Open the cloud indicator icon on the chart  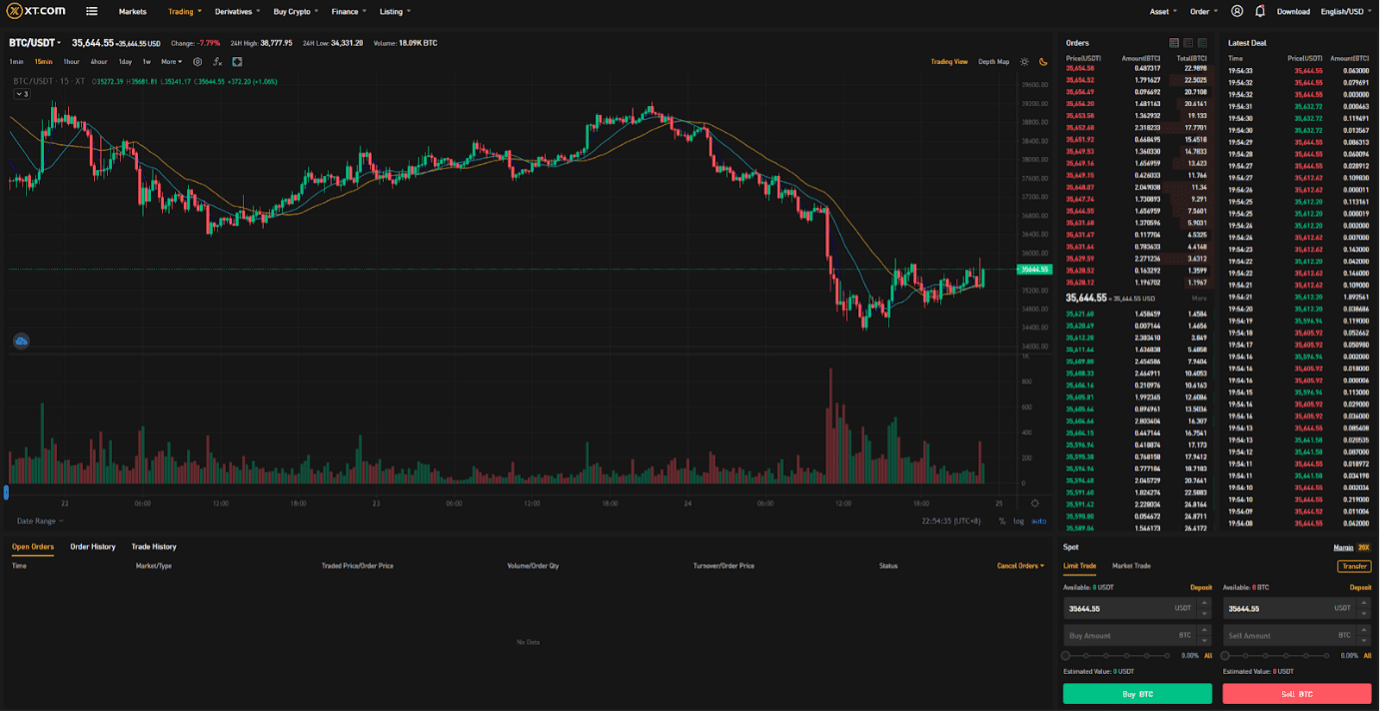click(x=19, y=340)
